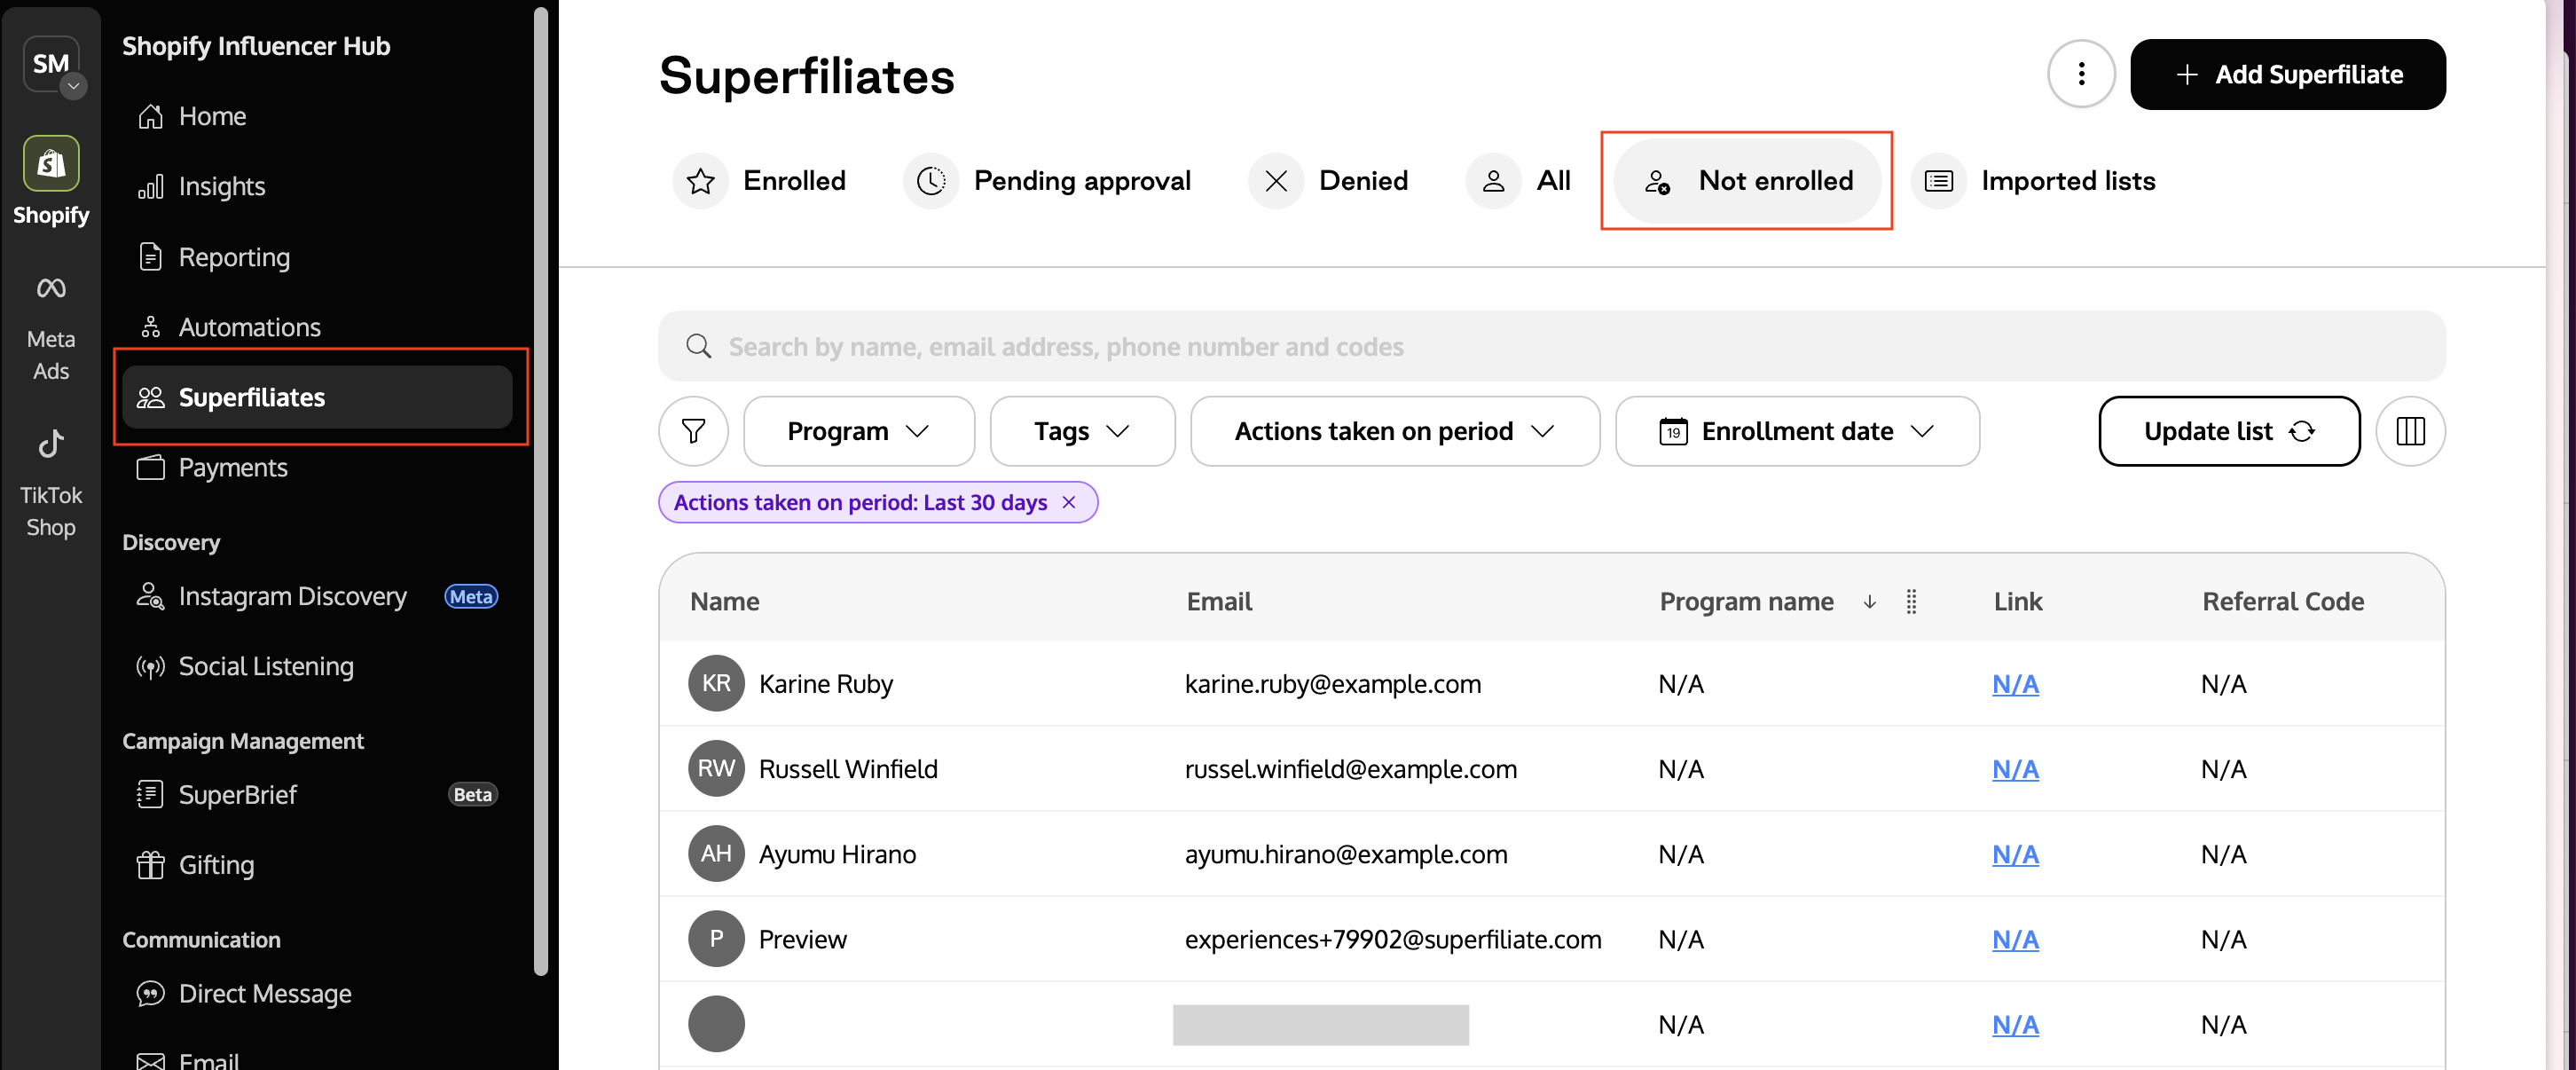2576x1070 pixels.
Task: Switch to the Enrolled tab
Action: 761,181
